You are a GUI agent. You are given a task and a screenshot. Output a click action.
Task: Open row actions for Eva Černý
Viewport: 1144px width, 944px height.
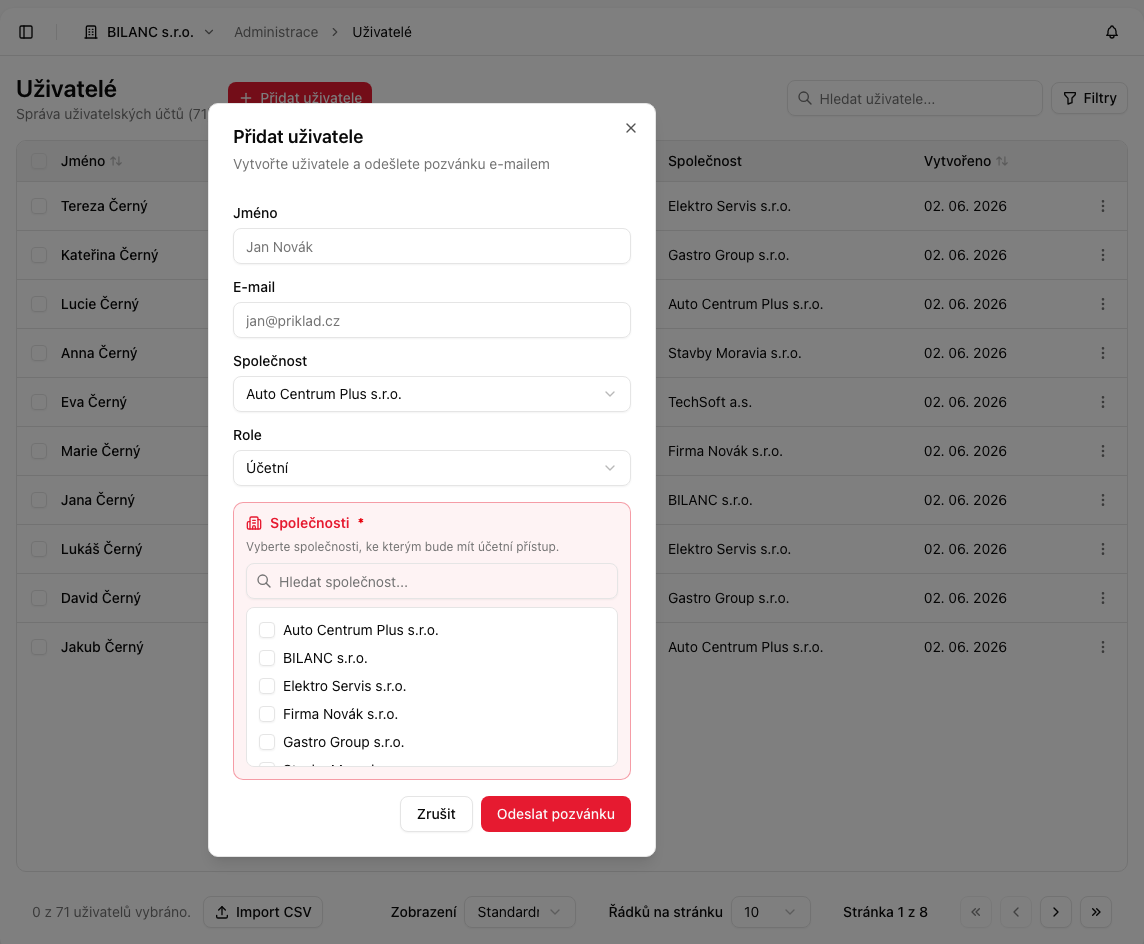[1102, 402]
